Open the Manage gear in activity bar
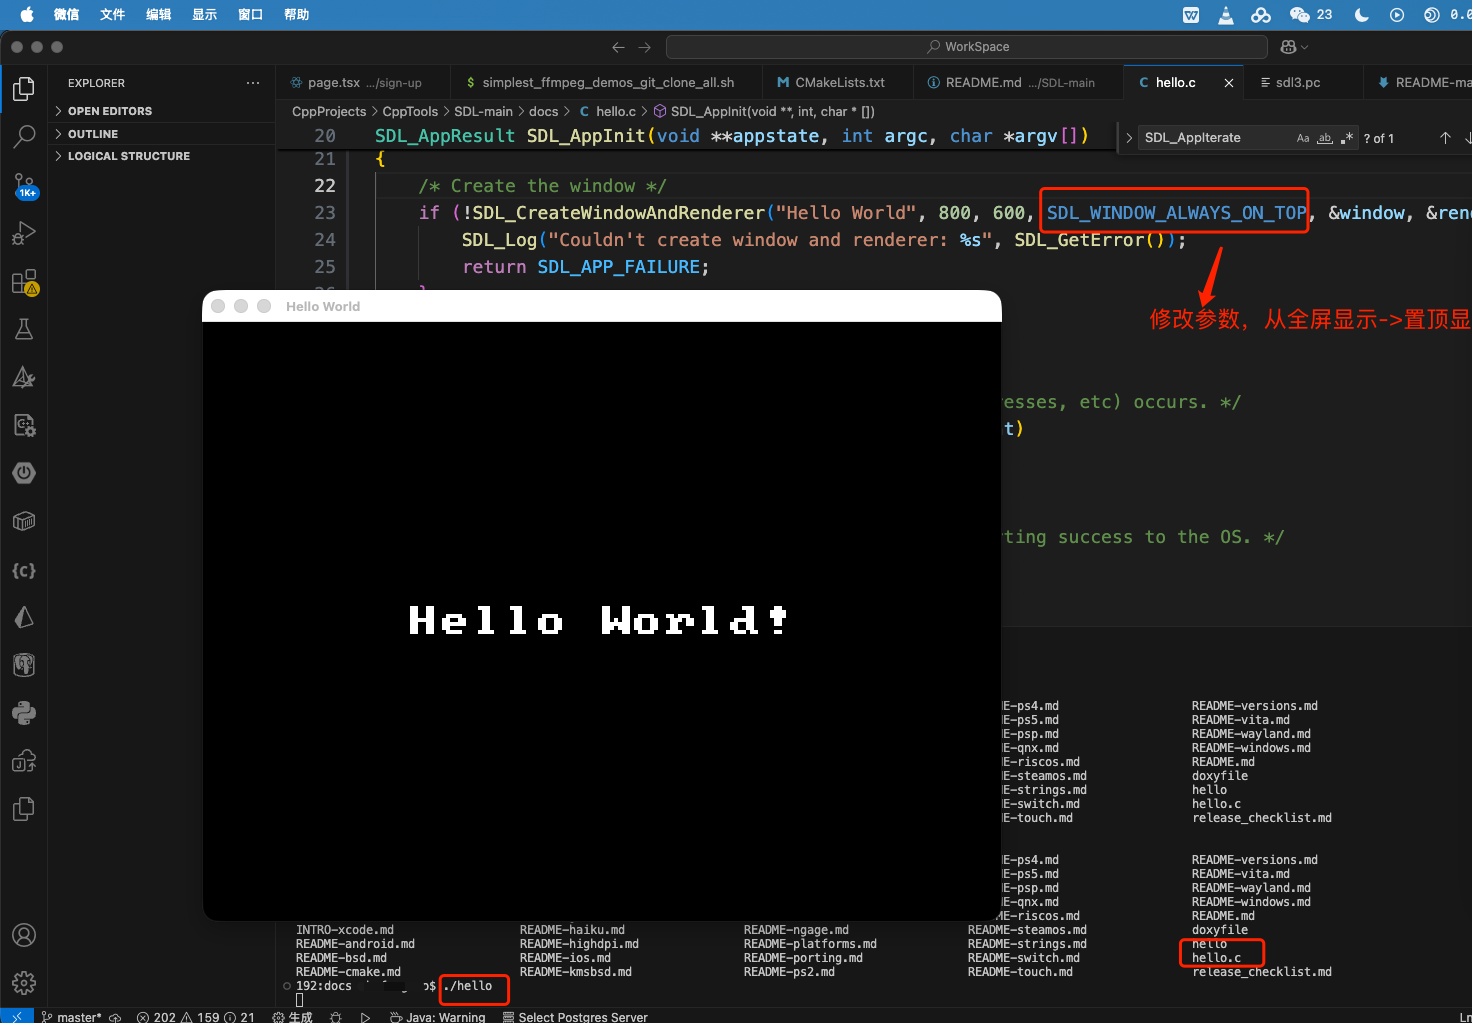This screenshot has width=1472, height=1023. pyautogui.click(x=24, y=983)
